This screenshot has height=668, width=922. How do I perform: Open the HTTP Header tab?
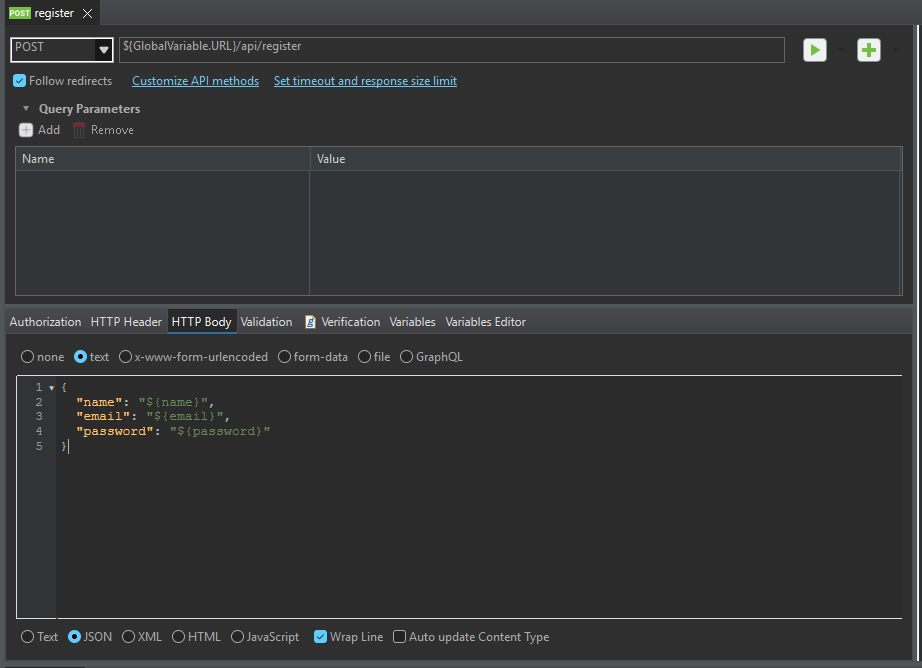tap(126, 322)
